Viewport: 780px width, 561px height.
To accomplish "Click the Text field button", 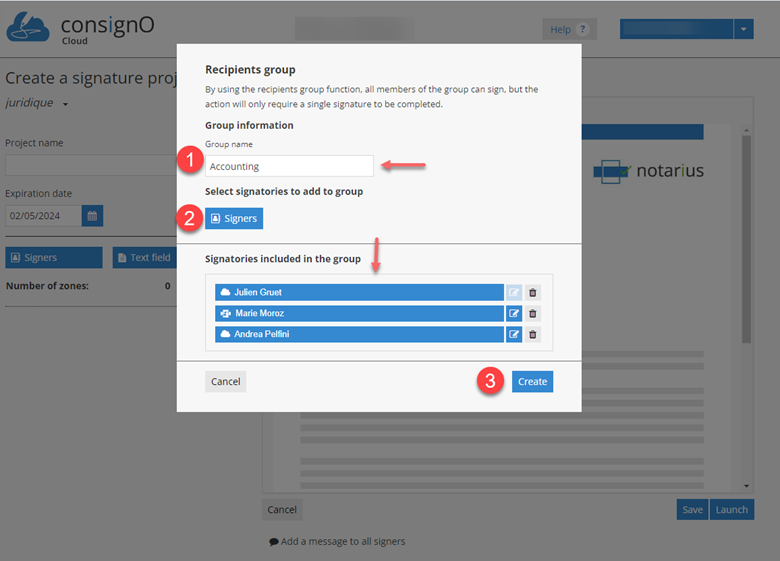I will (144, 258).
